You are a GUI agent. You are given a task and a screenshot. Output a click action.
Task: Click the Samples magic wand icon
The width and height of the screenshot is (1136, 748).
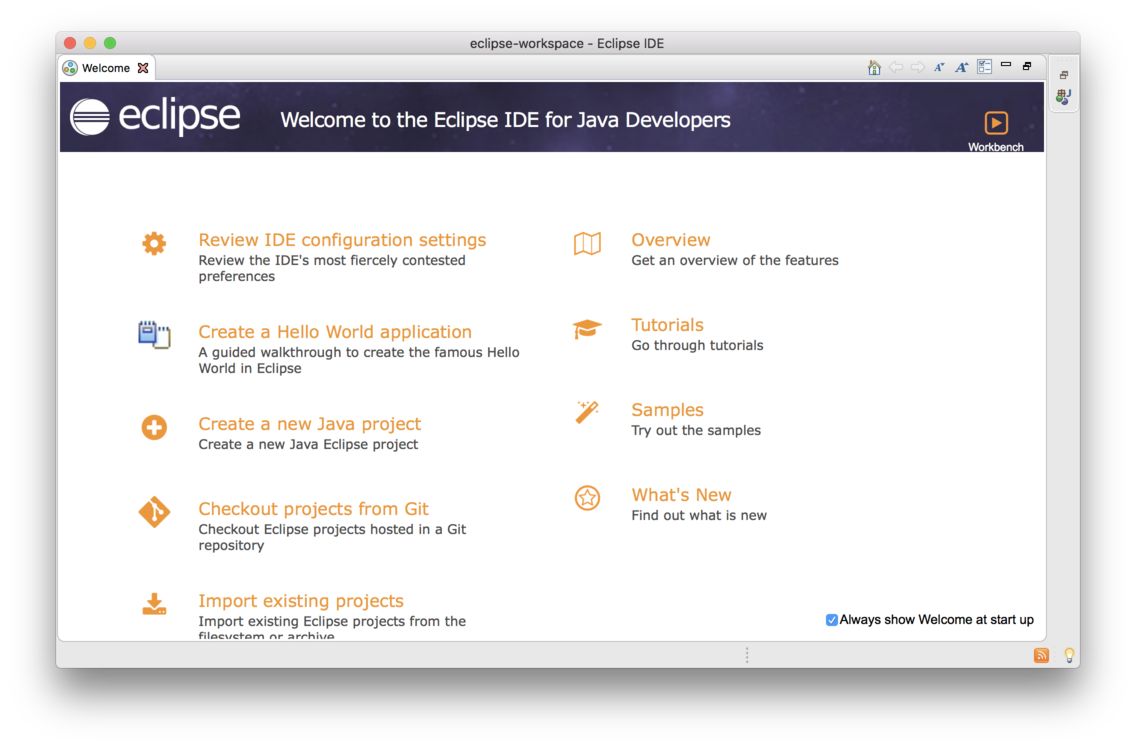point(587,412)
